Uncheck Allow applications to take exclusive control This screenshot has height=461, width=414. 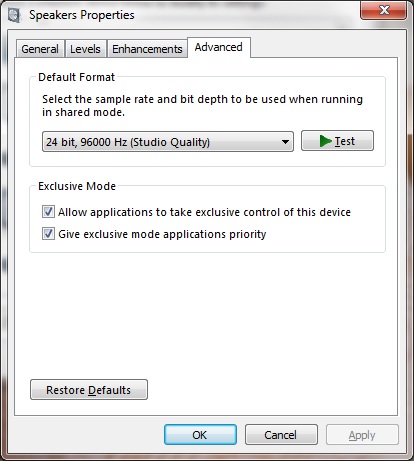(x=48, y=212)
